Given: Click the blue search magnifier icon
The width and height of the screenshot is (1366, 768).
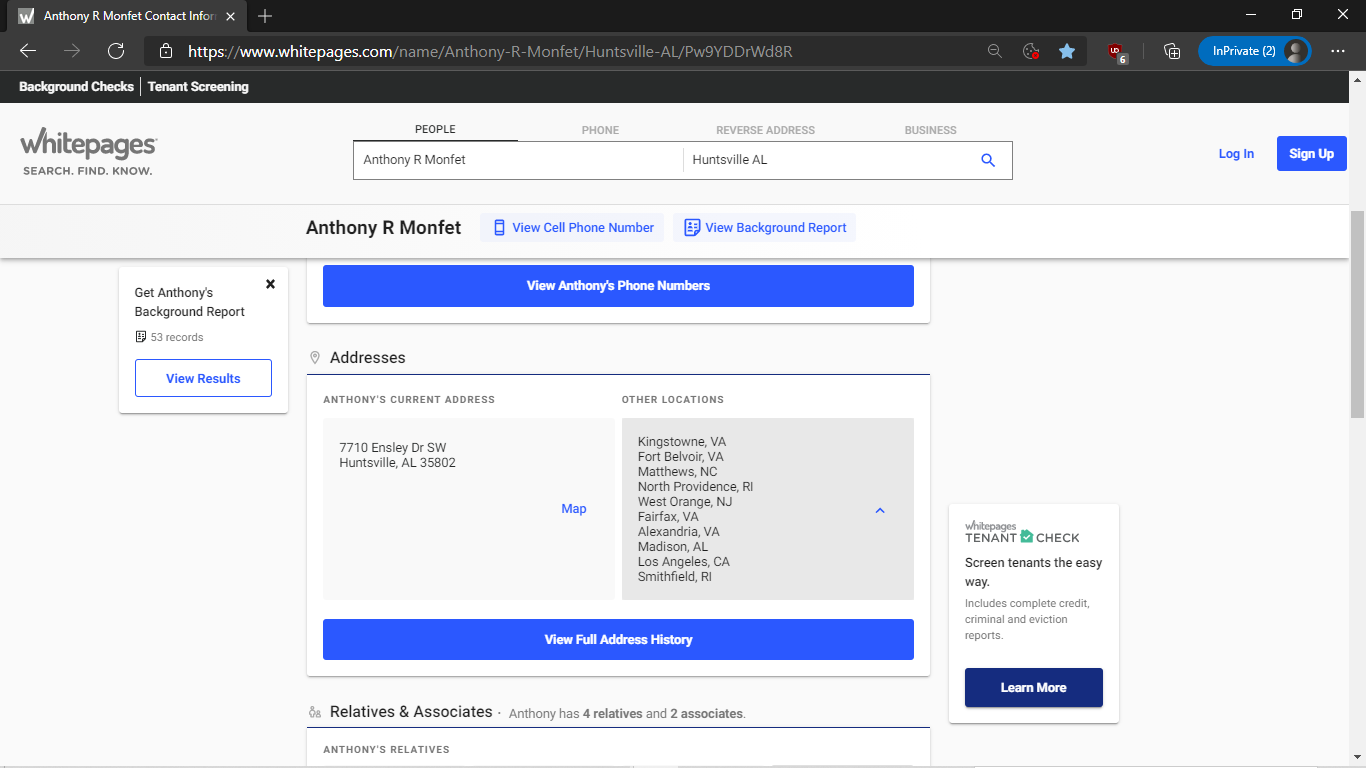Looking at the screenshot, I should [988, 160].
